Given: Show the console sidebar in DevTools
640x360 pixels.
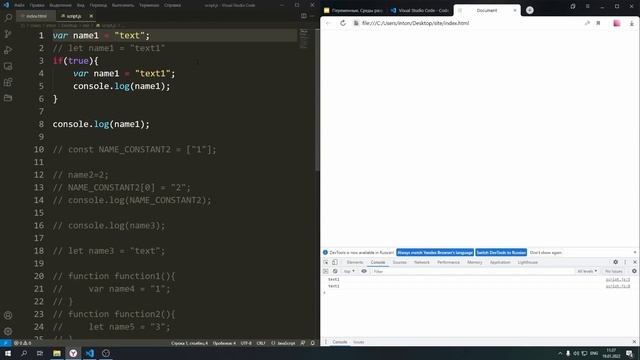Looking at the screenshot, I should 326,271.
